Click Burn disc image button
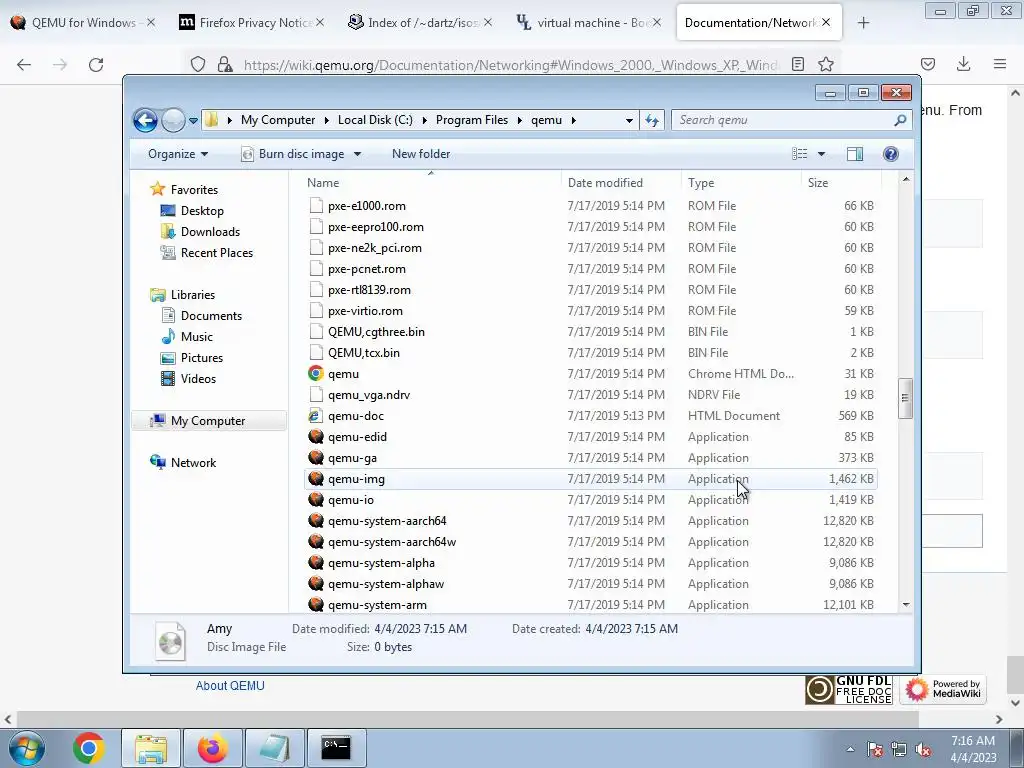The image size is (1024, 768). pos(294,154)
